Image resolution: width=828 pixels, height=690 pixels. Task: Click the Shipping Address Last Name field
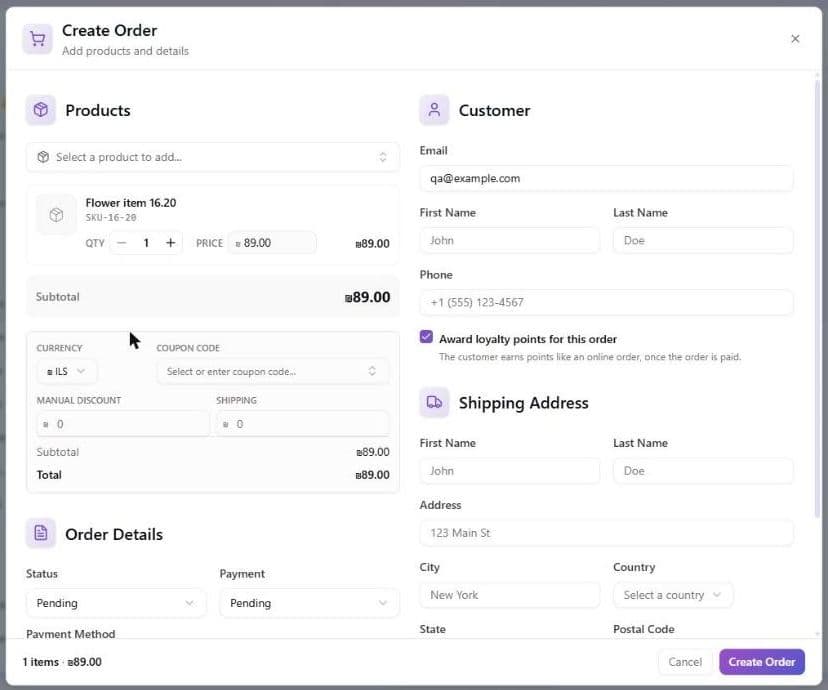click(x=703, y=470)
